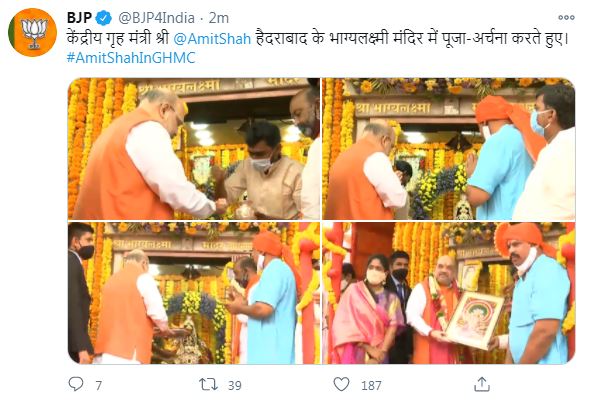Viewport: 590px width, 401px height.
Task: Click the reply count 7
Action: [99, 386]
